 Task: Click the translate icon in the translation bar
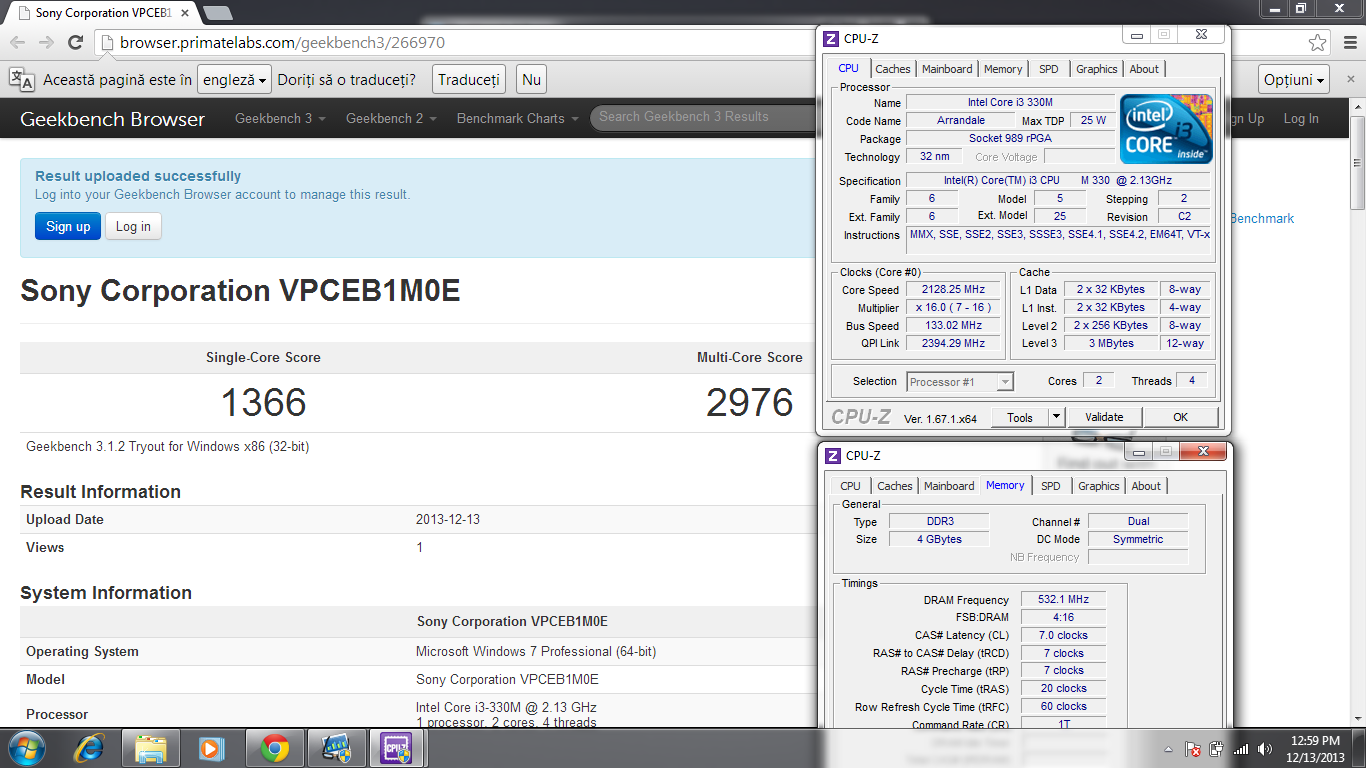21,79
